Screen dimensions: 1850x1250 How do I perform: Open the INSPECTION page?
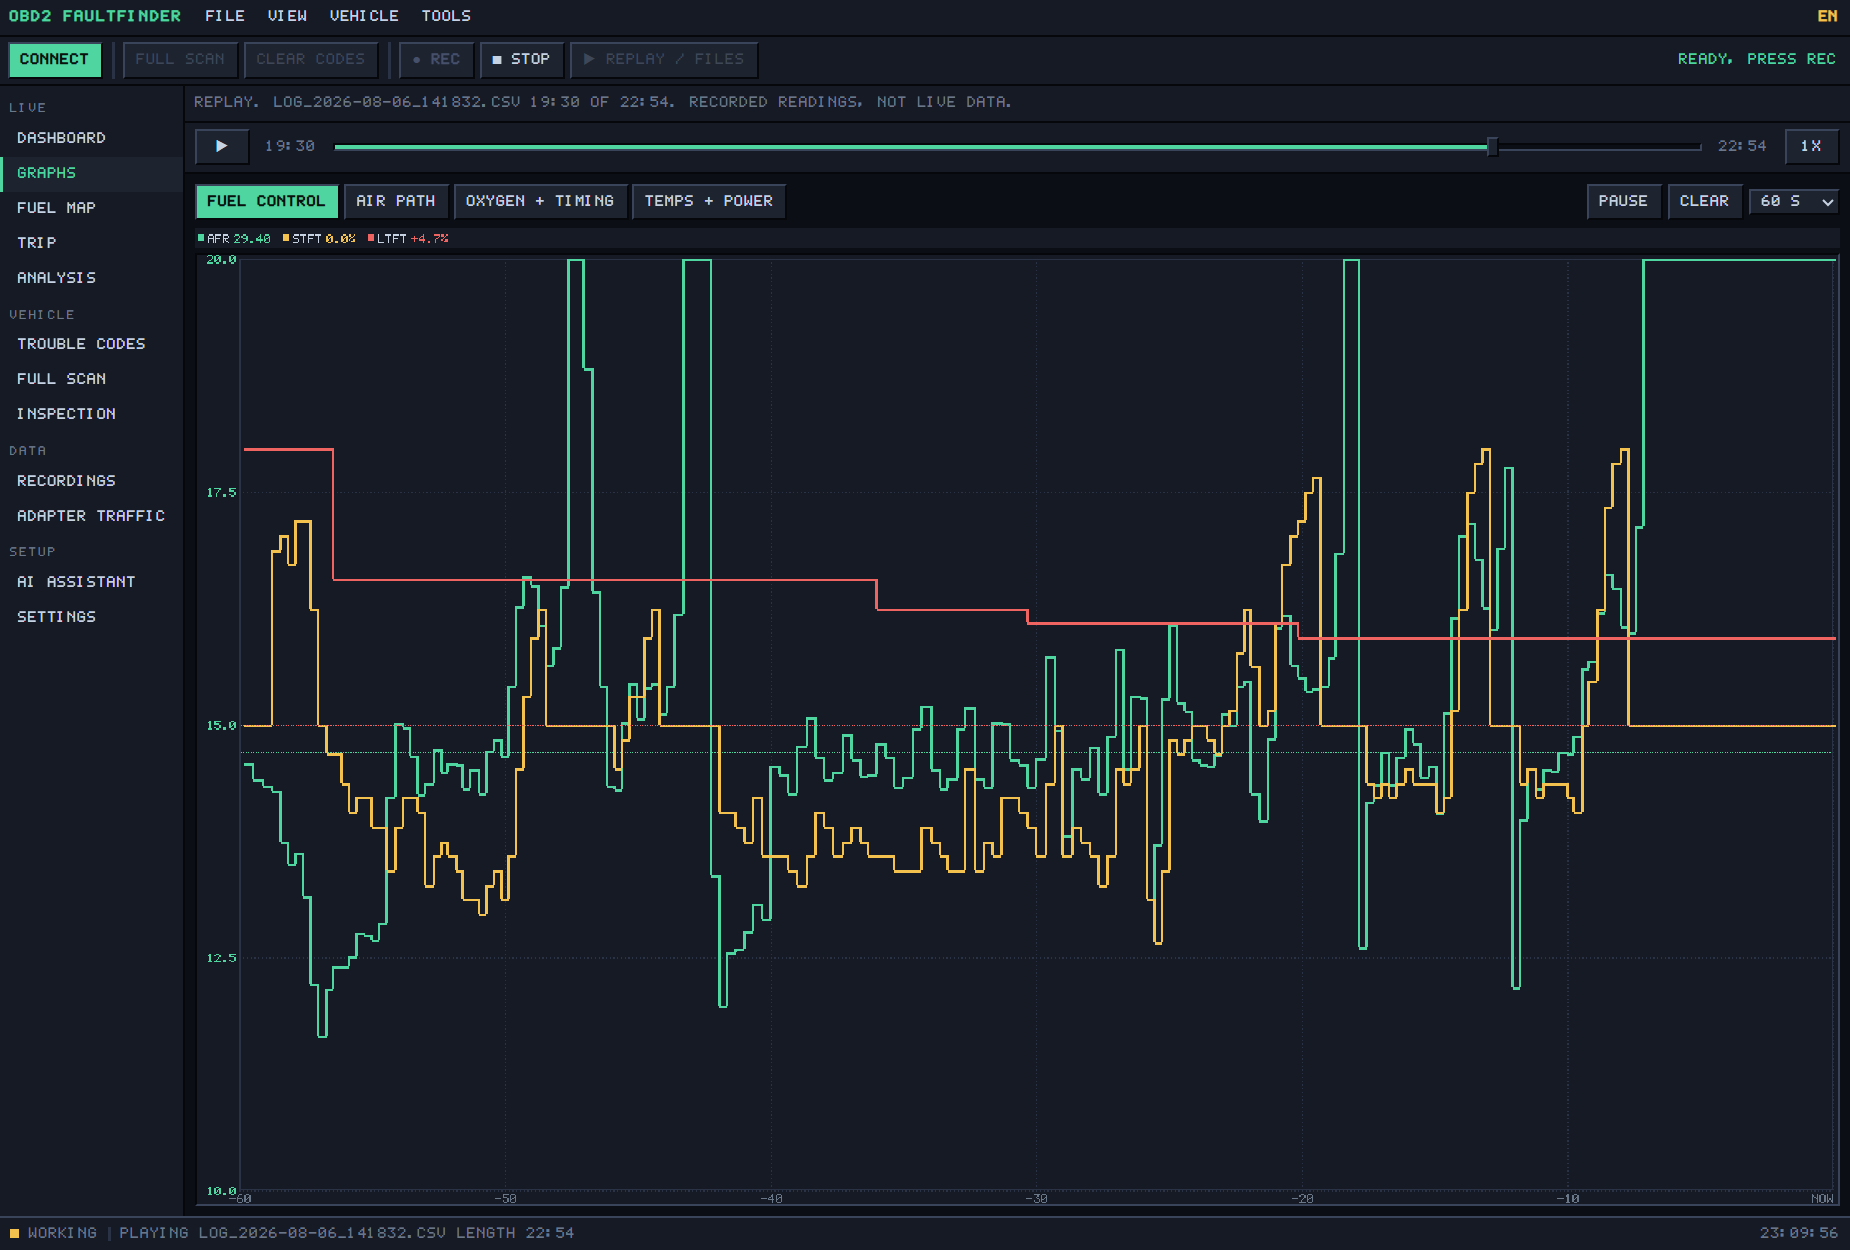click(91, 414)
